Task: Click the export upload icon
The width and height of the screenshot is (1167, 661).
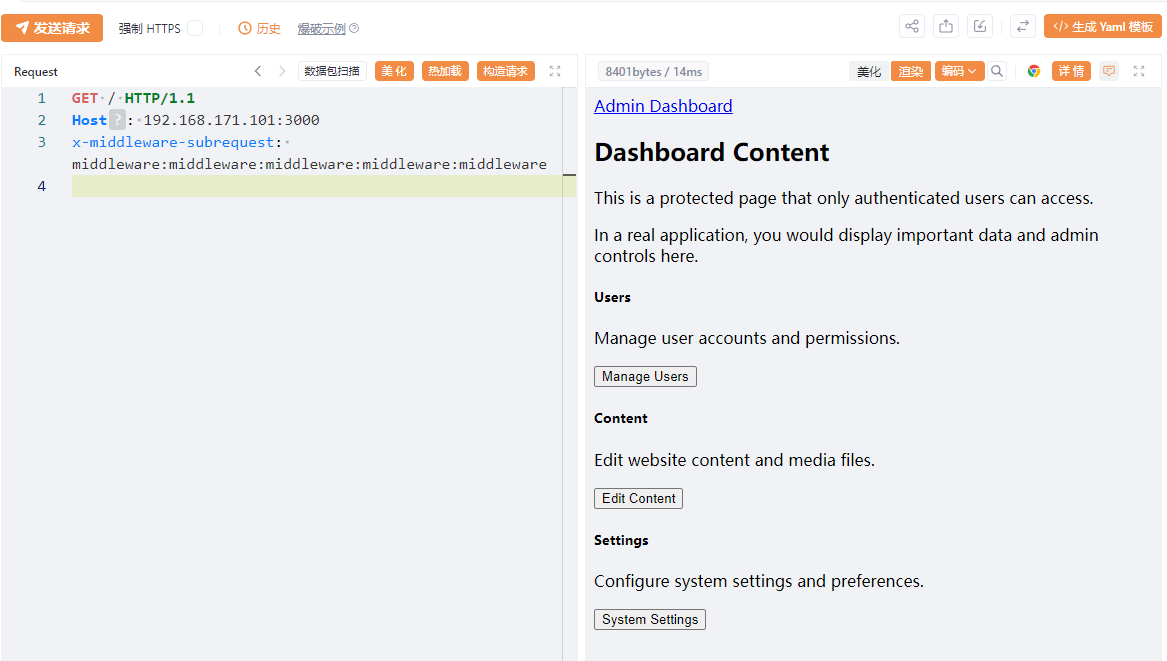Action: (x=946, y=27)
